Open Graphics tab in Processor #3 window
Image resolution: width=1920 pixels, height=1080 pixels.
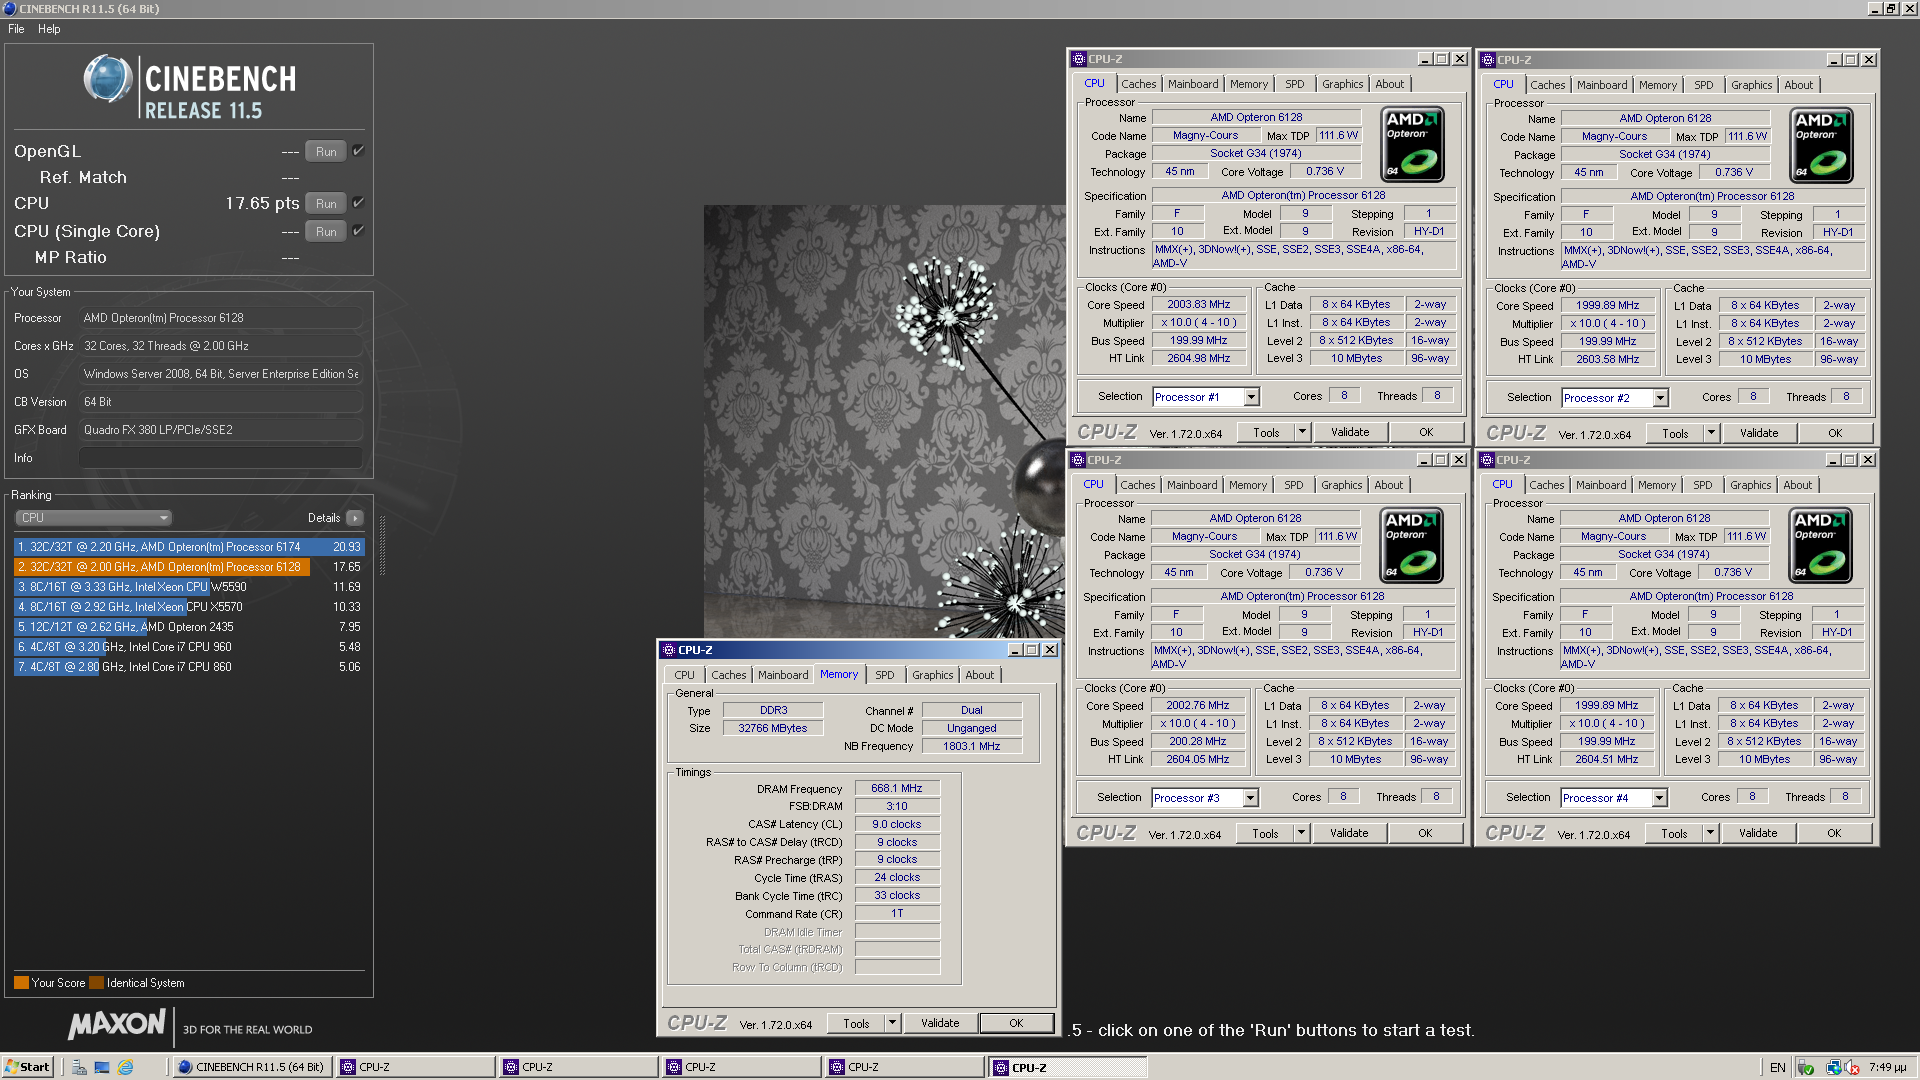[1341, 485]
